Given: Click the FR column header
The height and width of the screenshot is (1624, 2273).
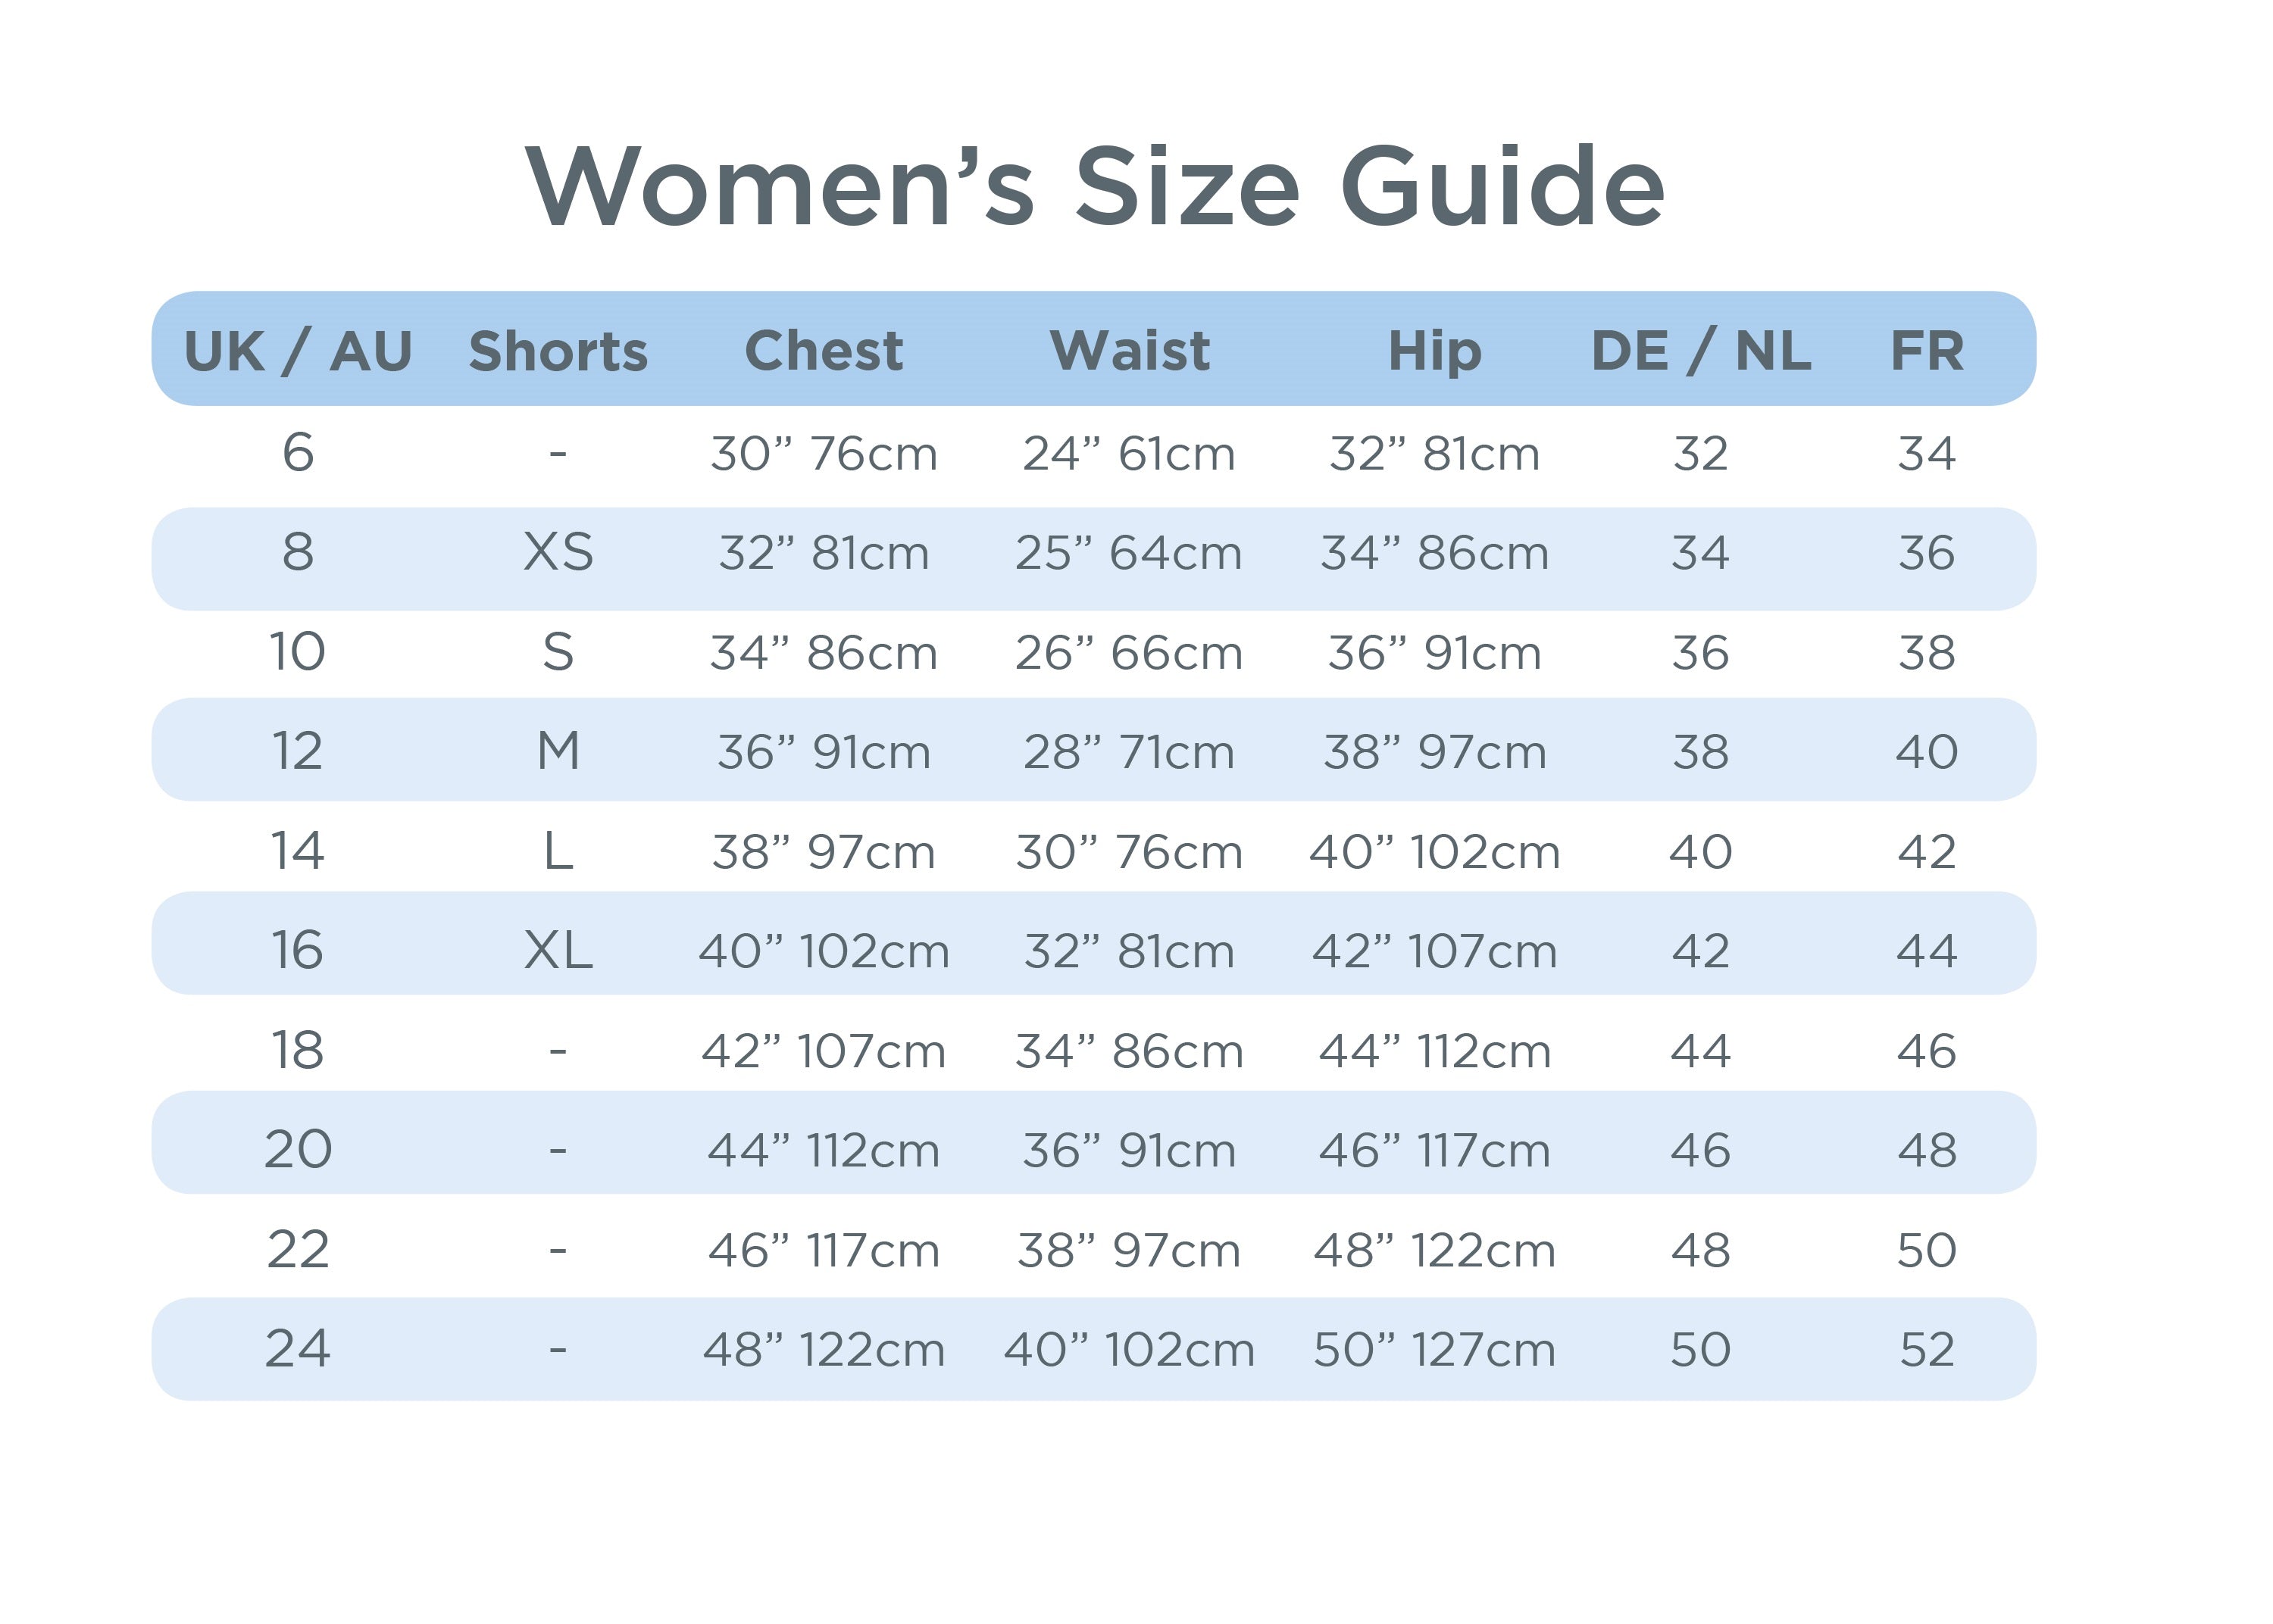Looking at the screenshot, I should pos(1927,351).
